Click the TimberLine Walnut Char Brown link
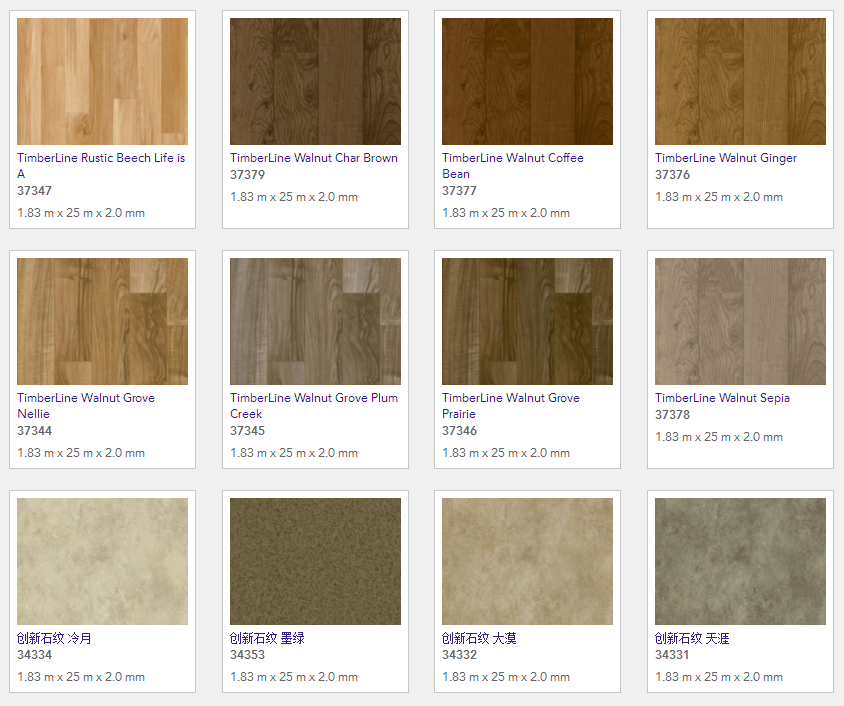 [x=313, y=158]
